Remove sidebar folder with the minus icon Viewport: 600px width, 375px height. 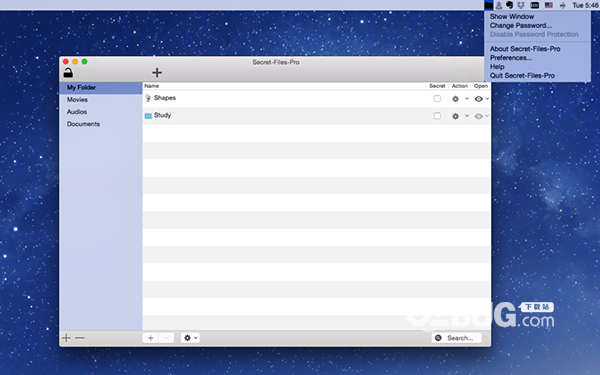point(80,338)
